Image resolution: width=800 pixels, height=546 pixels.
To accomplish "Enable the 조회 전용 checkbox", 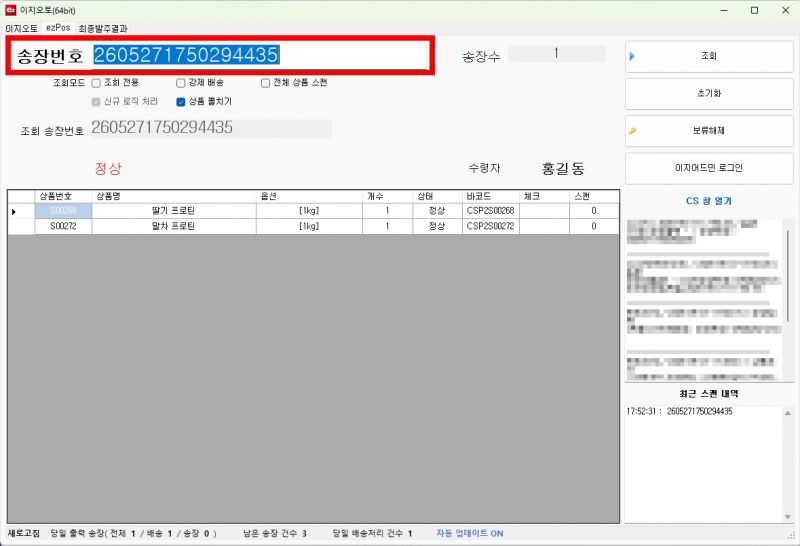I will [x=96, y=83].
